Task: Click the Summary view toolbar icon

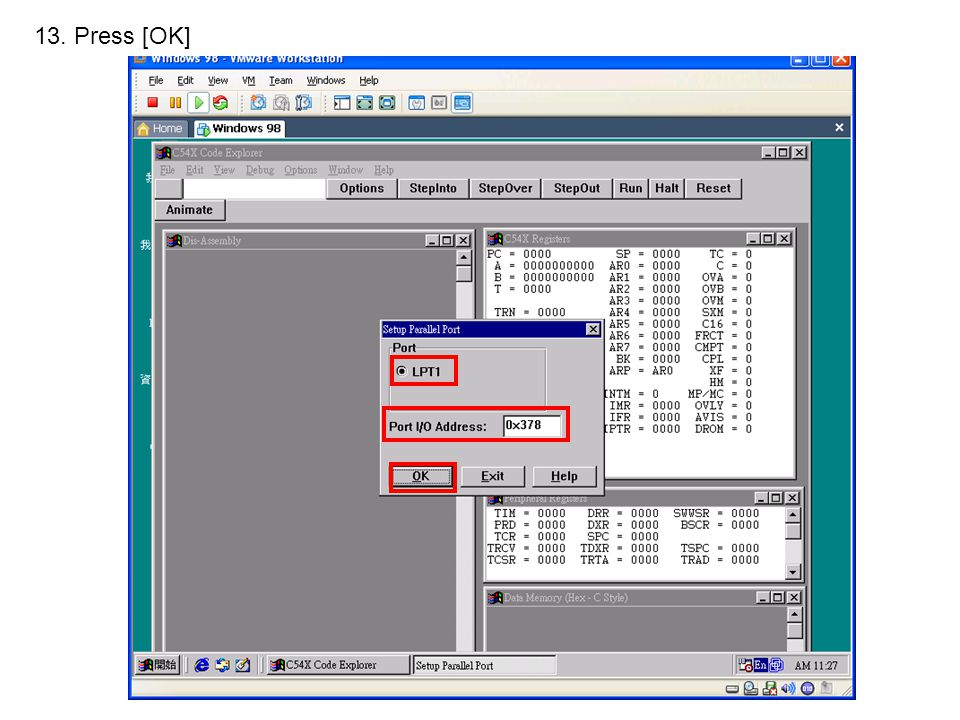Action: tap(416, 103)
